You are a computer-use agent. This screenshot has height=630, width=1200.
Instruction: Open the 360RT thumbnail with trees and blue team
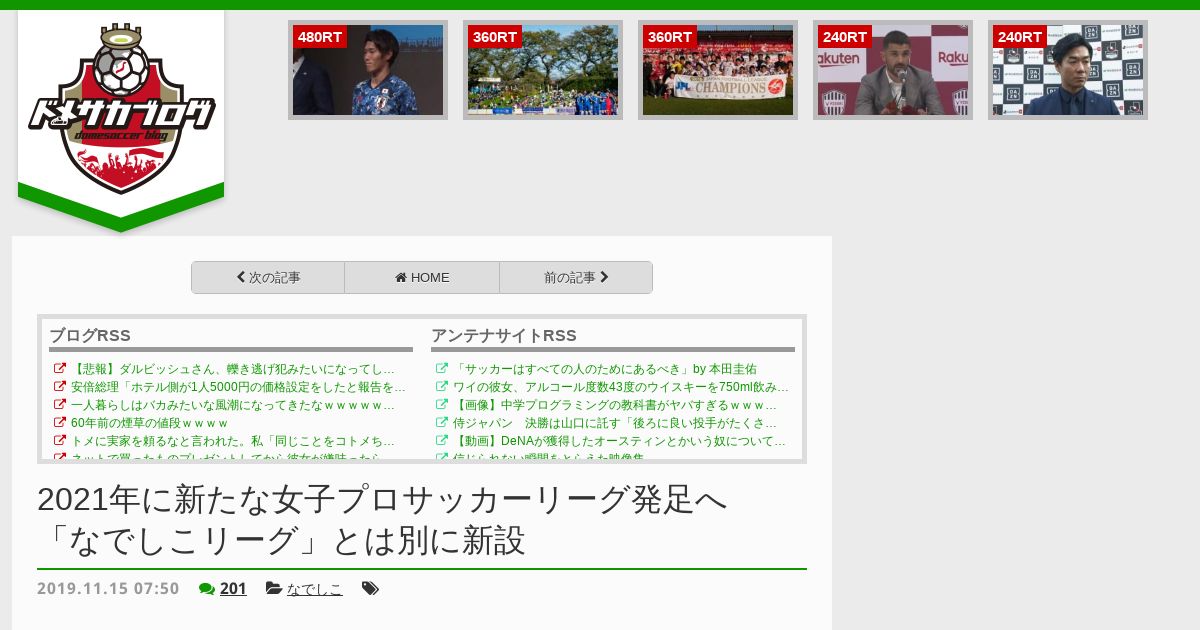click(543, 70)
